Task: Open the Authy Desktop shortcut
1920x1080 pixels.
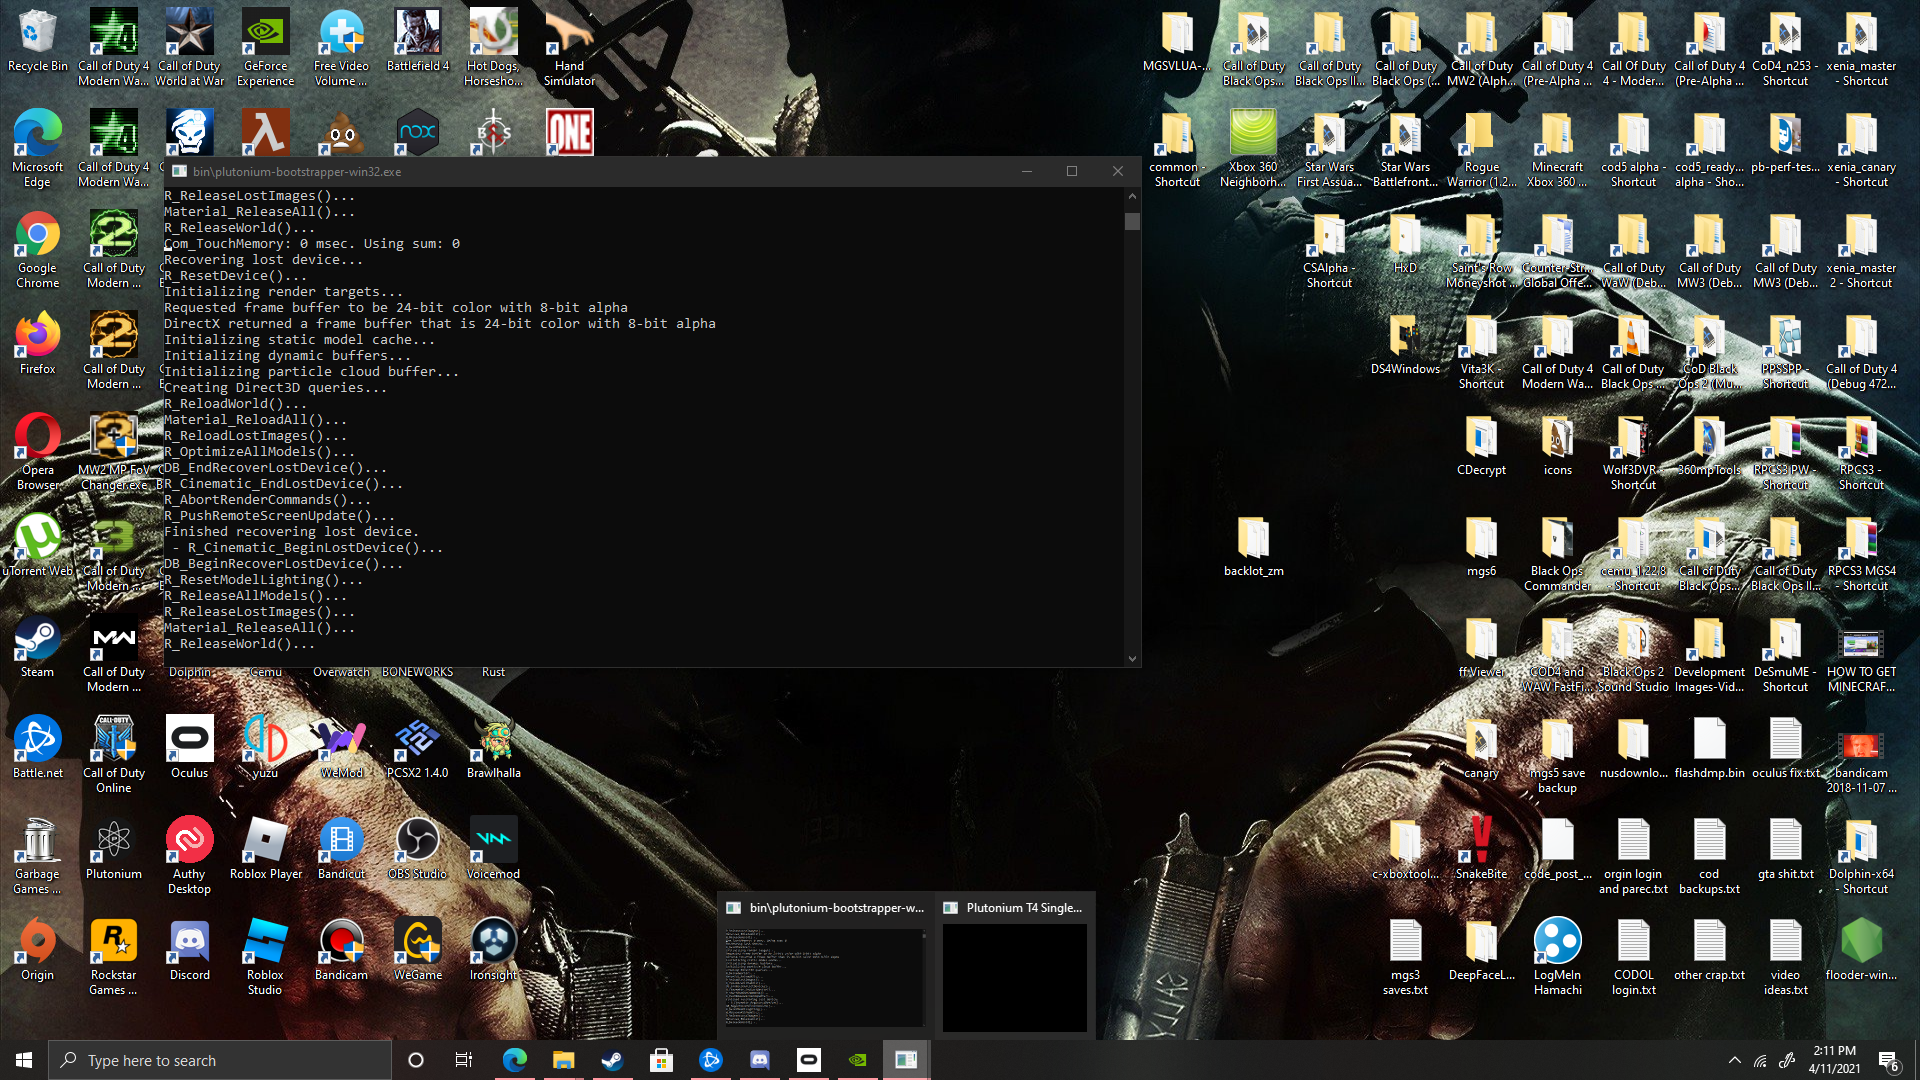Action: (189, 855)
